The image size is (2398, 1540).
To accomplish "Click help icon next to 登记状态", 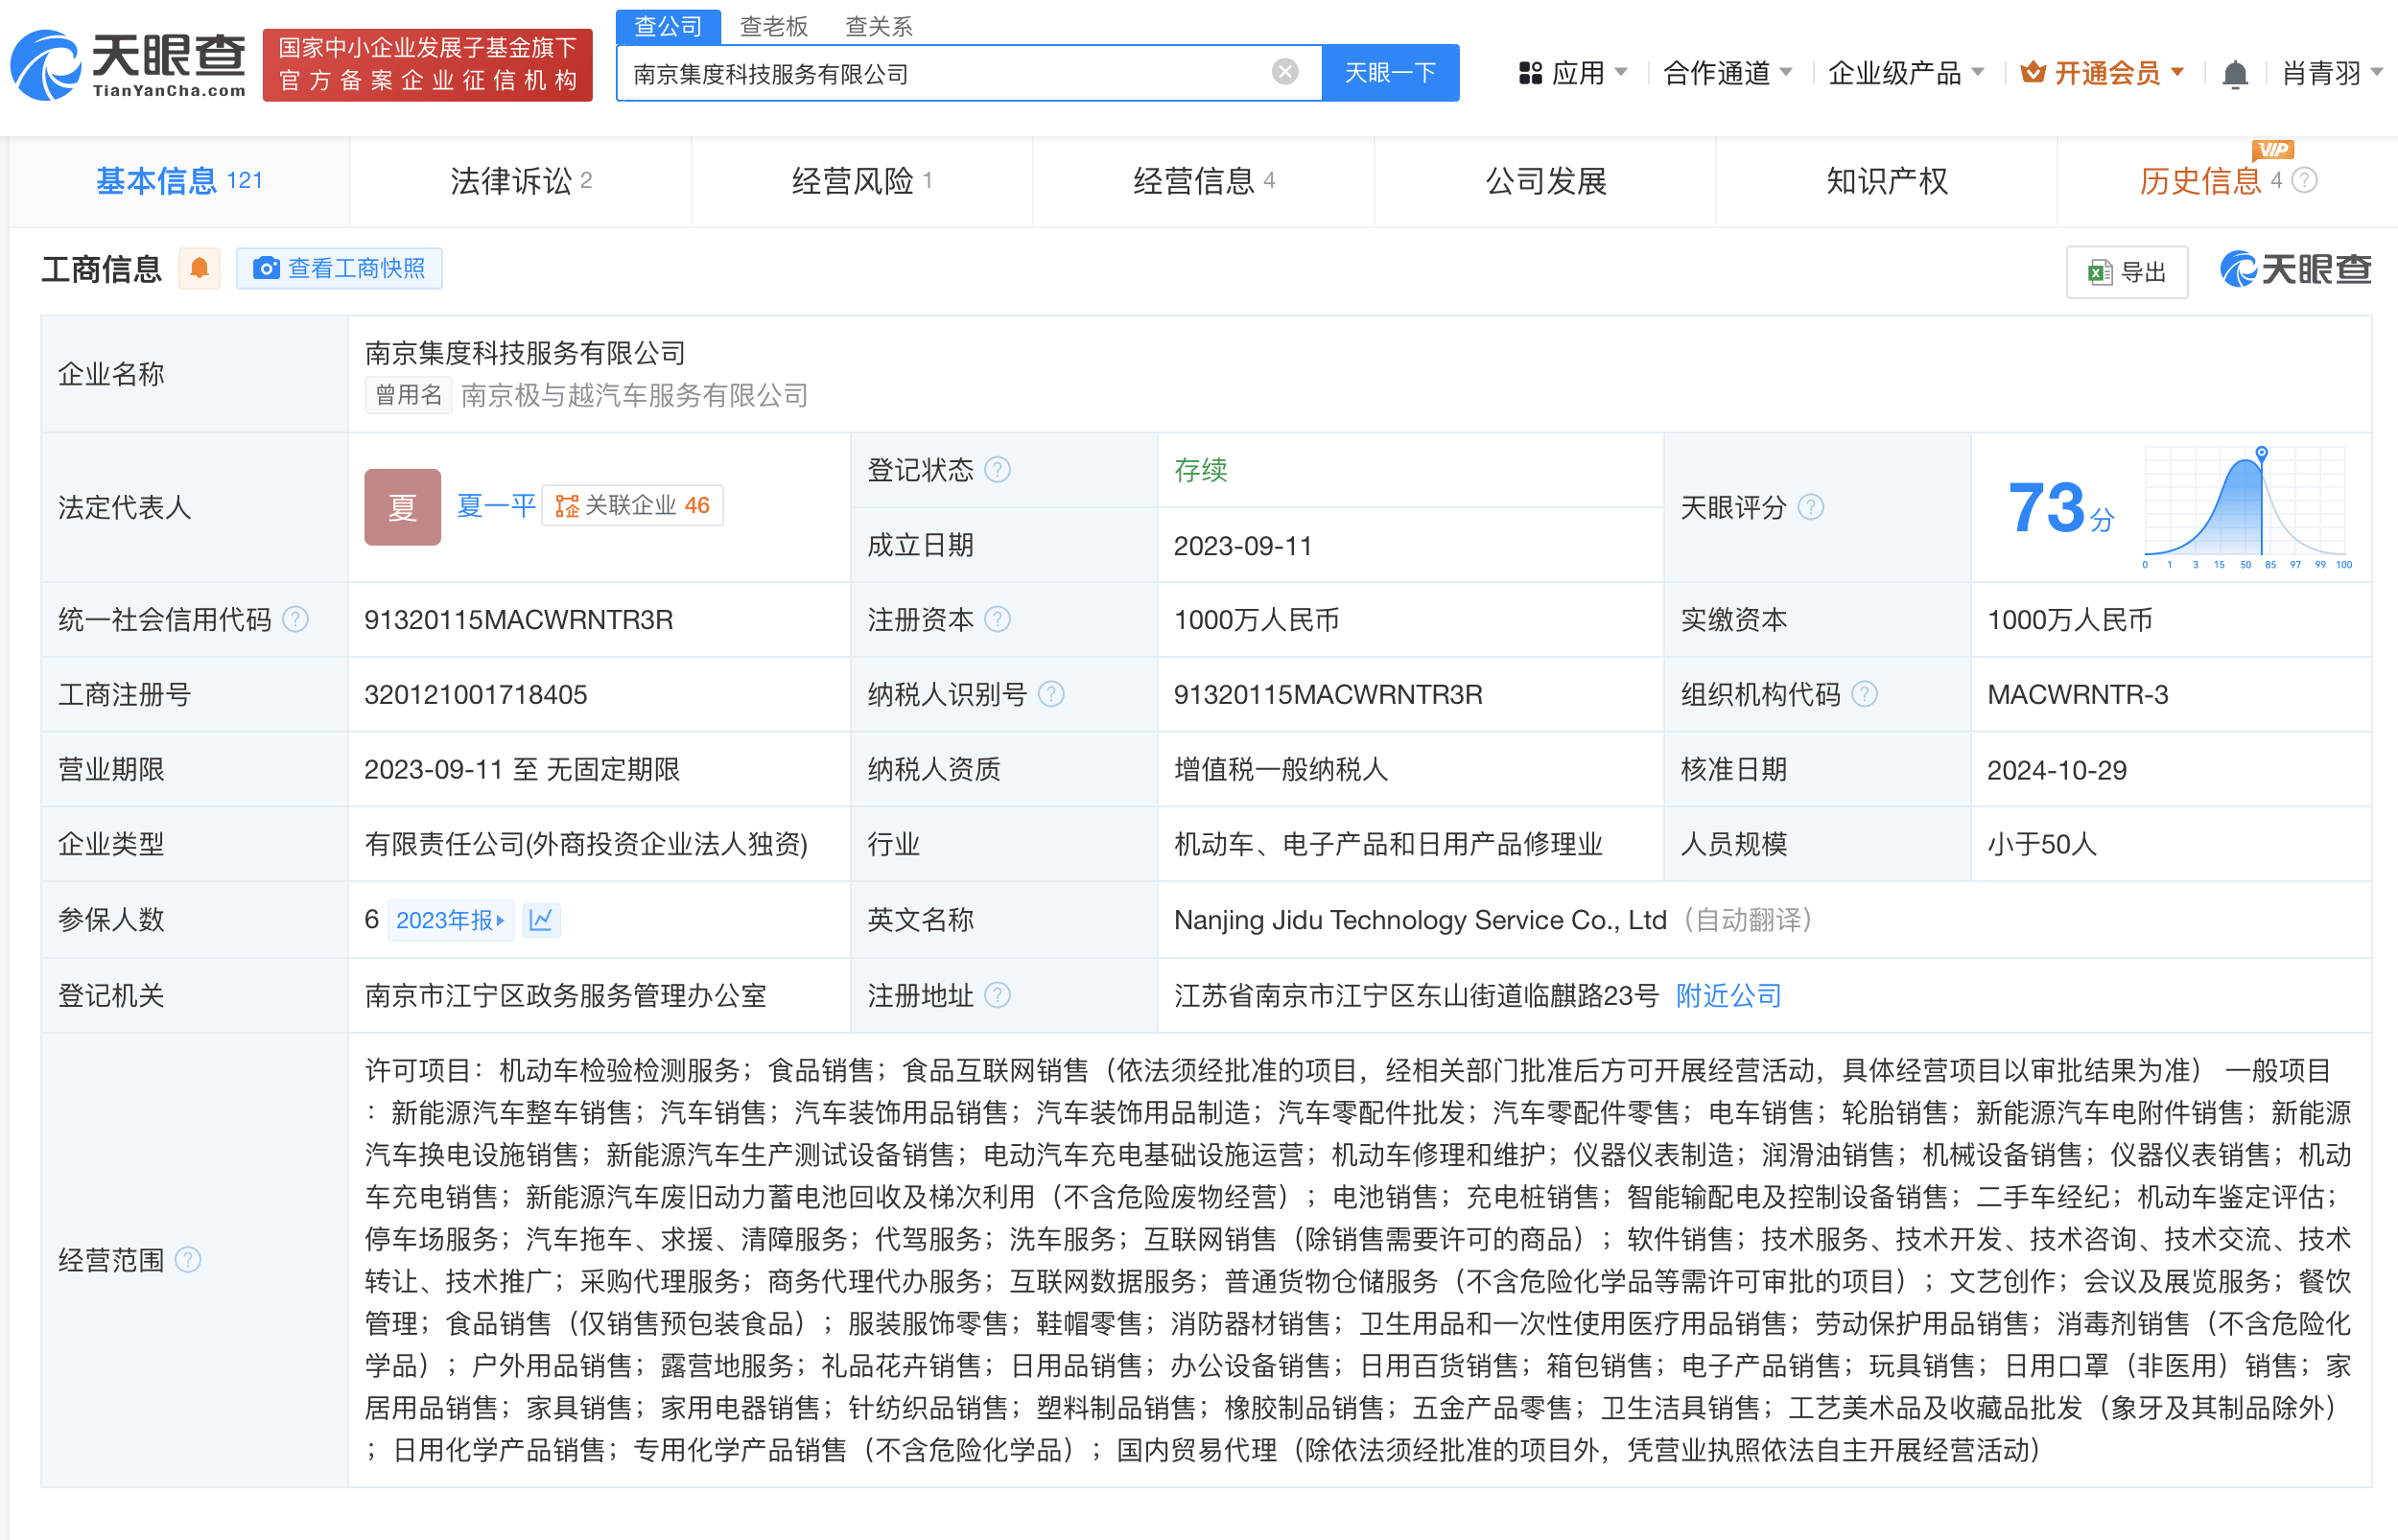I will tap(997, 469).
